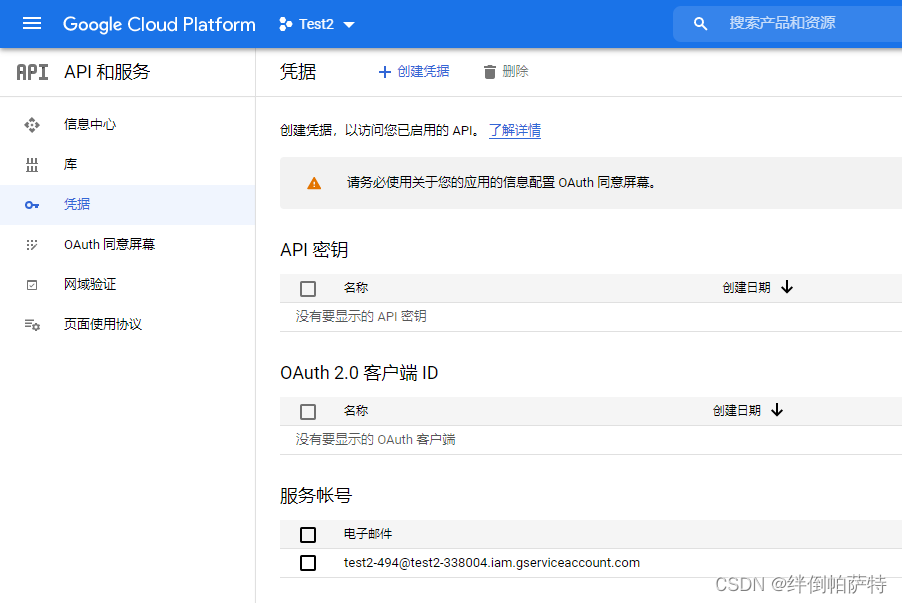
Task: Open 网域验证 in the sidebar
Action: coord(127,284)
